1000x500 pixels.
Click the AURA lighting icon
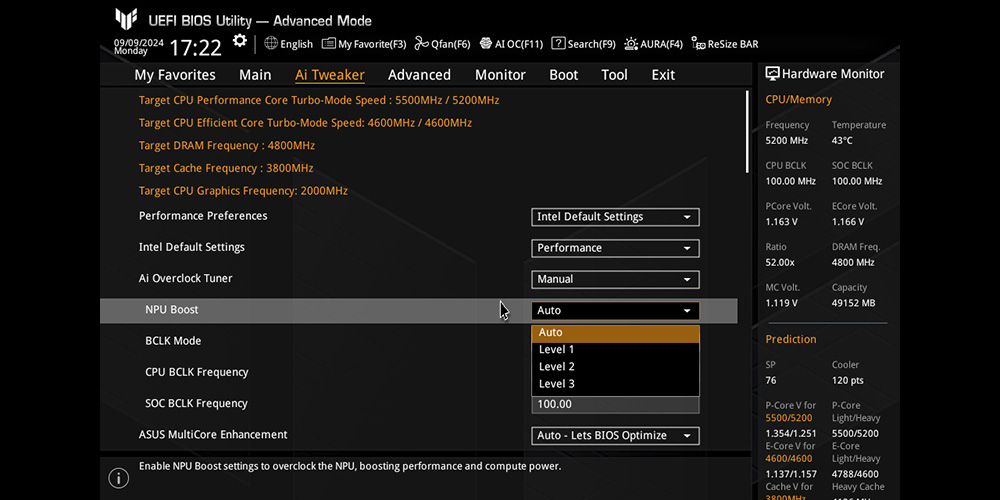[x=631, y=43]
